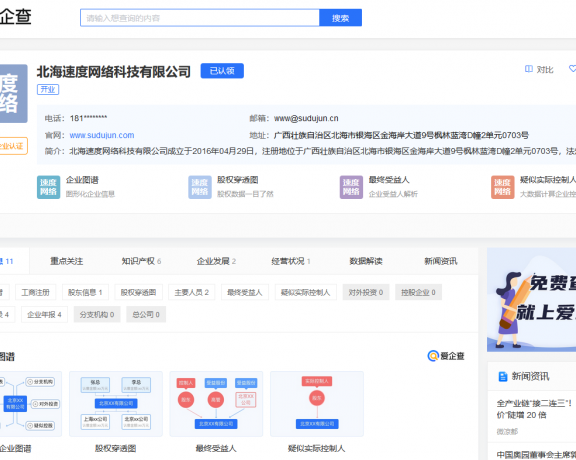The image size is (576, 460).
Task: Select the 工商注册 sub-tab
Action: coord(36,292)
